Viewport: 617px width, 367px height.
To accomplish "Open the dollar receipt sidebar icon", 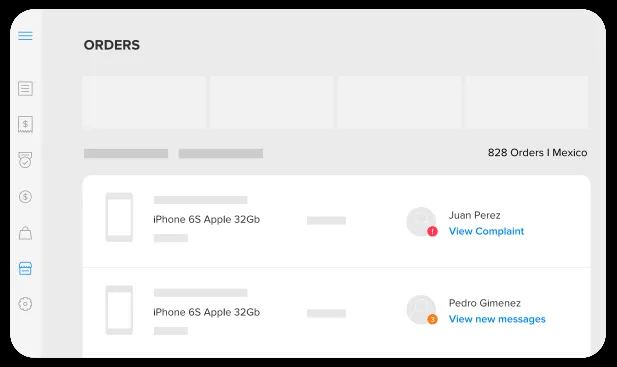I will click(x=25, y=124).
